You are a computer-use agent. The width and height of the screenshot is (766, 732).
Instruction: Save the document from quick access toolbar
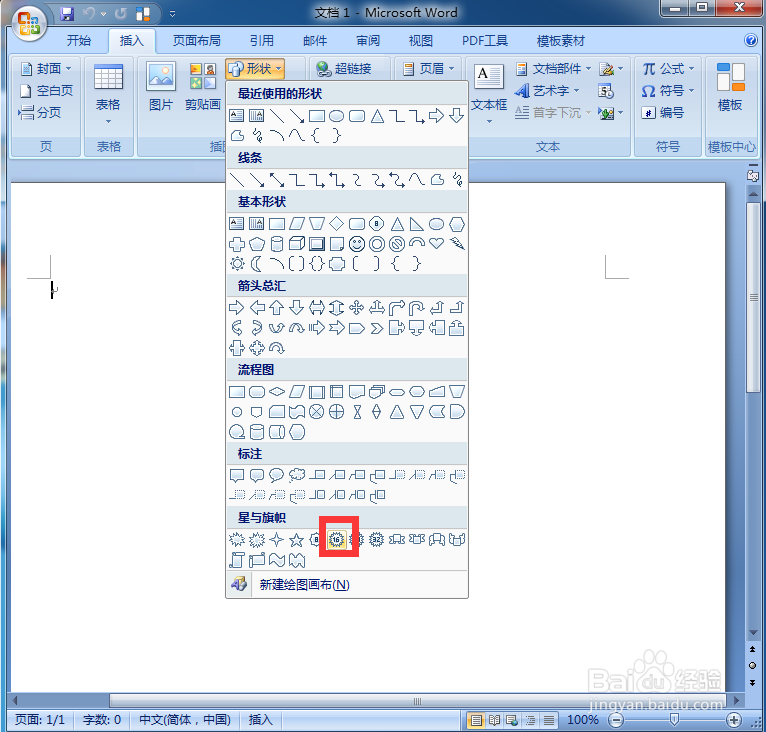coord(67,14)
